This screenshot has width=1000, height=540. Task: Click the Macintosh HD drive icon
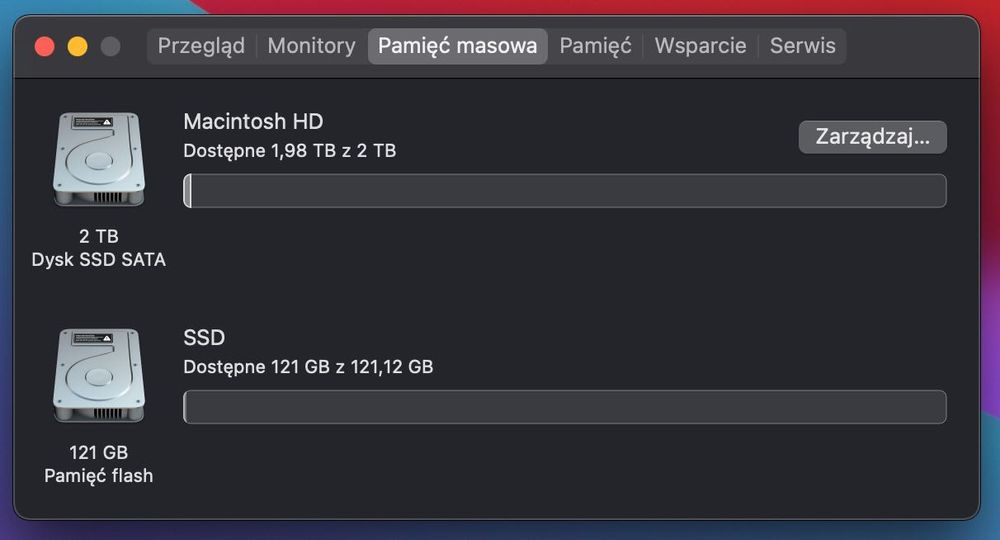coord(99,160)
